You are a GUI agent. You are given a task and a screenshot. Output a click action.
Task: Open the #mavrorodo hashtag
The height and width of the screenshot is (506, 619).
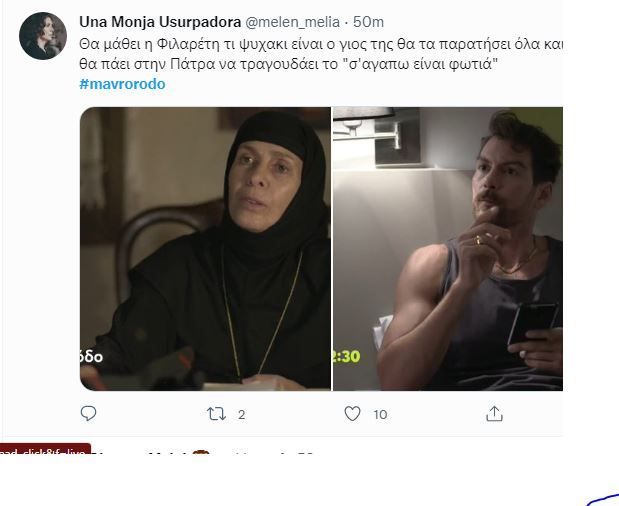(122, 84)
